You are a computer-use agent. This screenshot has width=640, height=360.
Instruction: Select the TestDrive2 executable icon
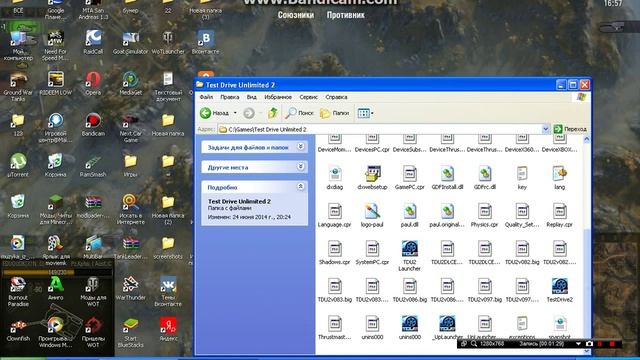560,286
